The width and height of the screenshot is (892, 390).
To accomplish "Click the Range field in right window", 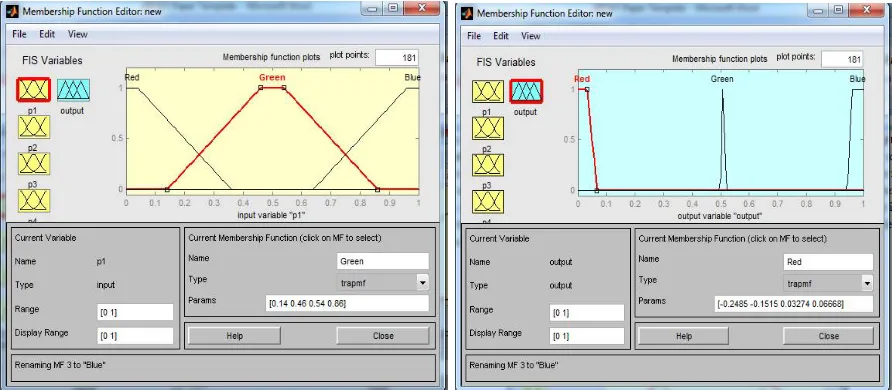I will coord(587,313).
